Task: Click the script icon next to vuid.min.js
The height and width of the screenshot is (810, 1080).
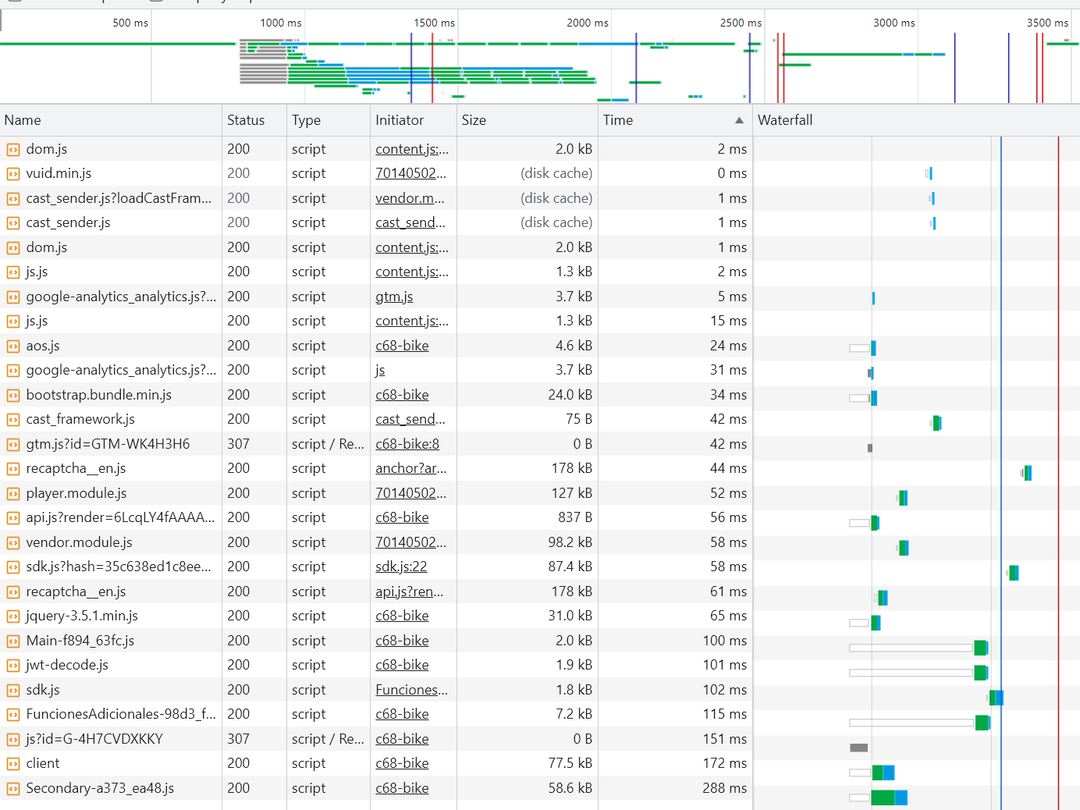Action: click(13, 174)
